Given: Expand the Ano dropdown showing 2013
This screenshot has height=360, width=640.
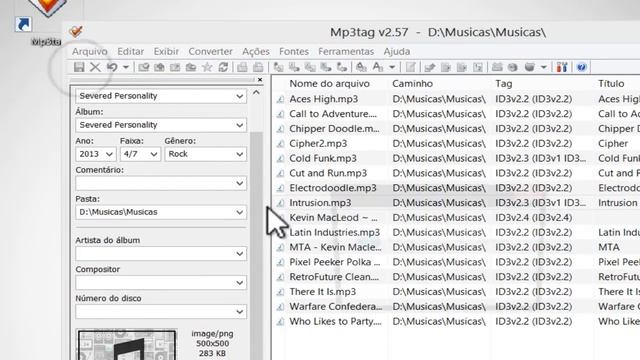Looking at the screenshot, I should coord(109,154).
